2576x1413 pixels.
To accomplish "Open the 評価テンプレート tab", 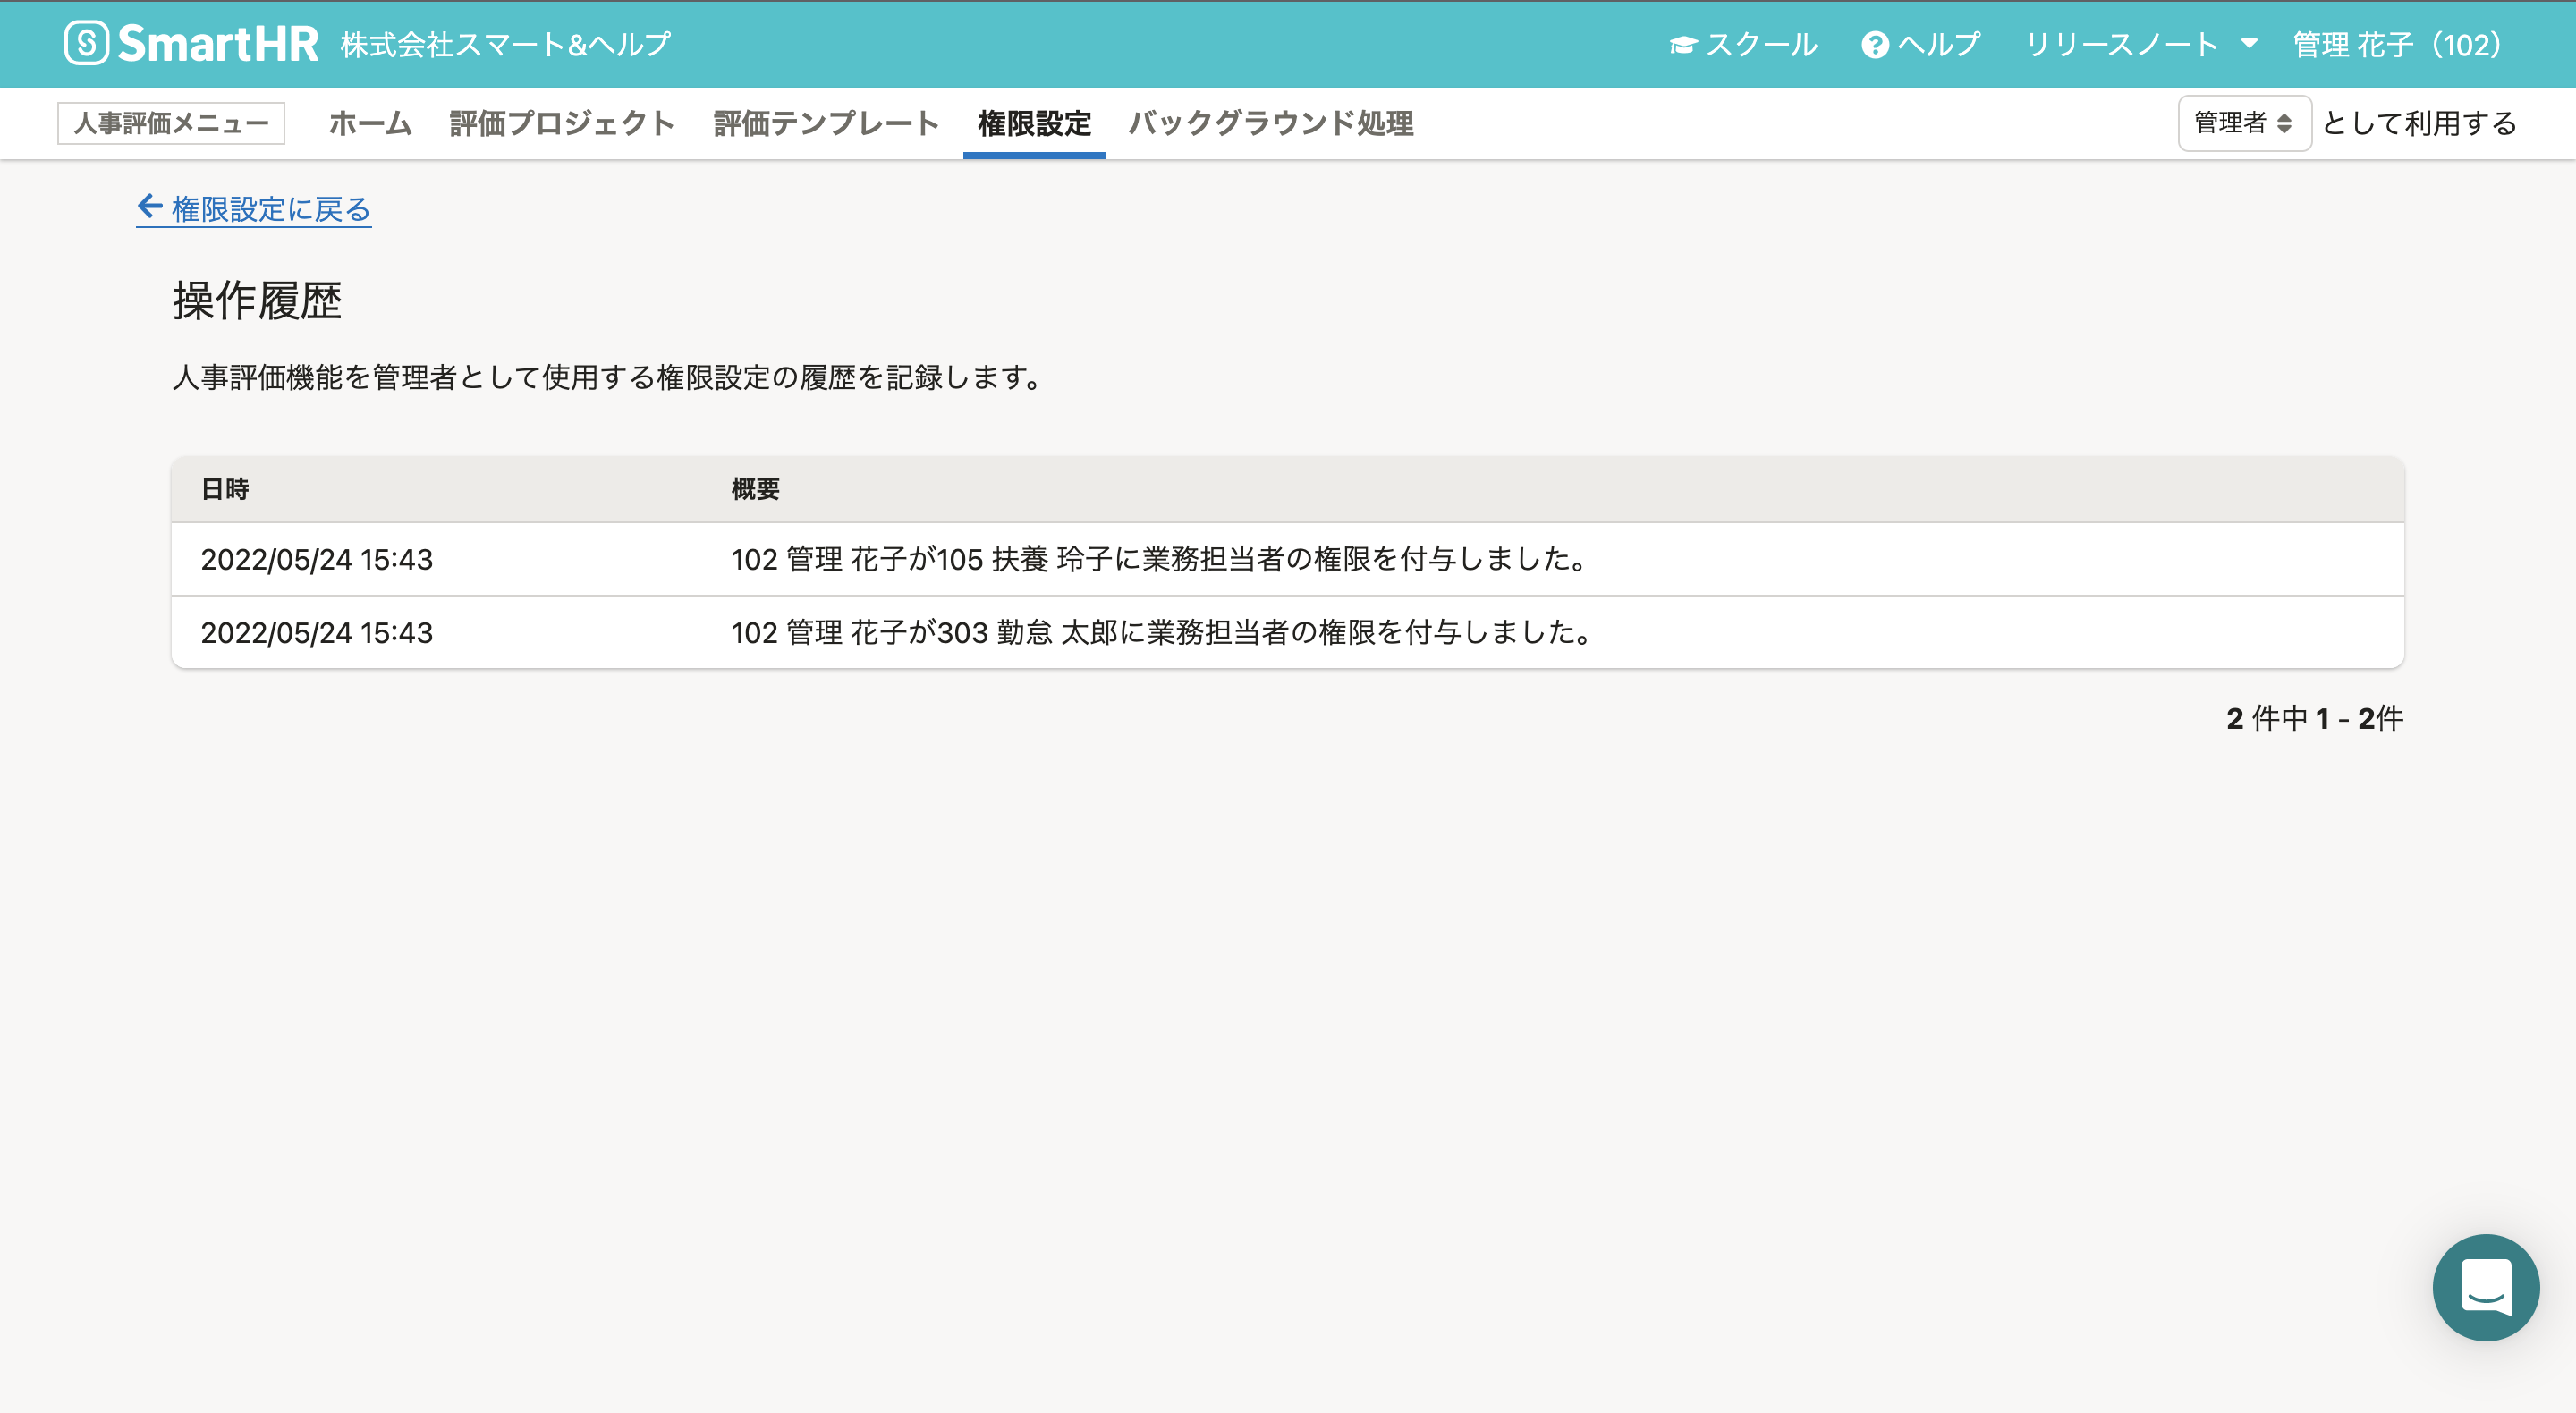I will click(826, 123).
